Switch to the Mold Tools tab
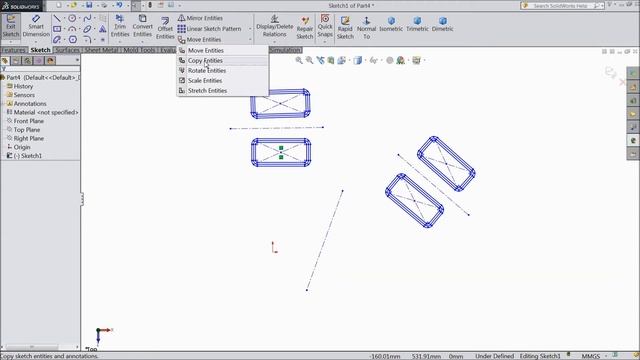 139,50
